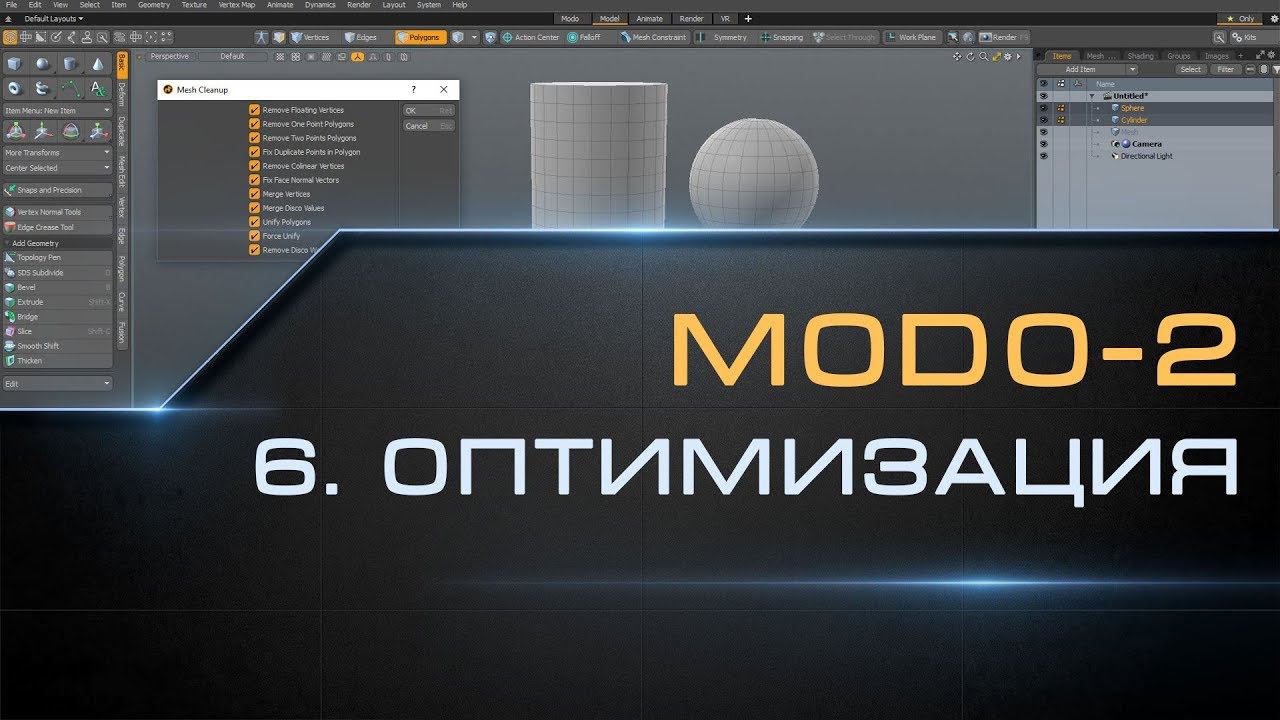Click the viewport zoom magnifier icon

click(x=983, y=56)
